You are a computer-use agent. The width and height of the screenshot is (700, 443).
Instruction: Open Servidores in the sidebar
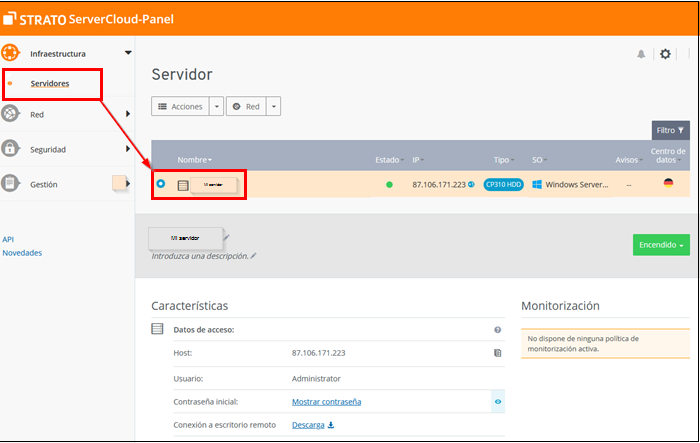[50, 84]
